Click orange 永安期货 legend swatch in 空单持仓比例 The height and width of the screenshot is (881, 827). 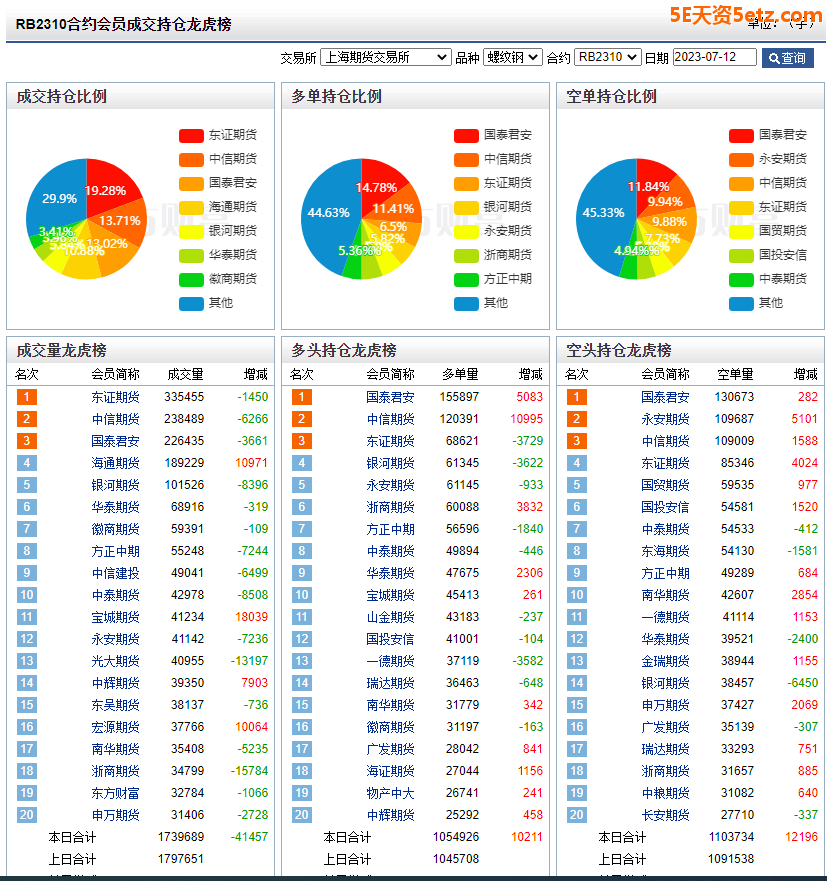[741, 159]
